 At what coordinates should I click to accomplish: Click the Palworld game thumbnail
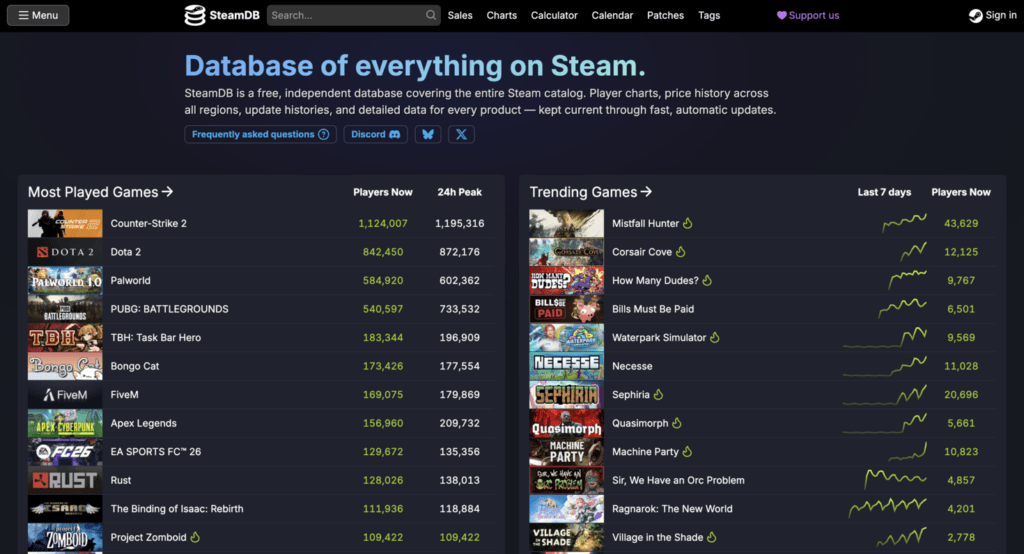65,280
